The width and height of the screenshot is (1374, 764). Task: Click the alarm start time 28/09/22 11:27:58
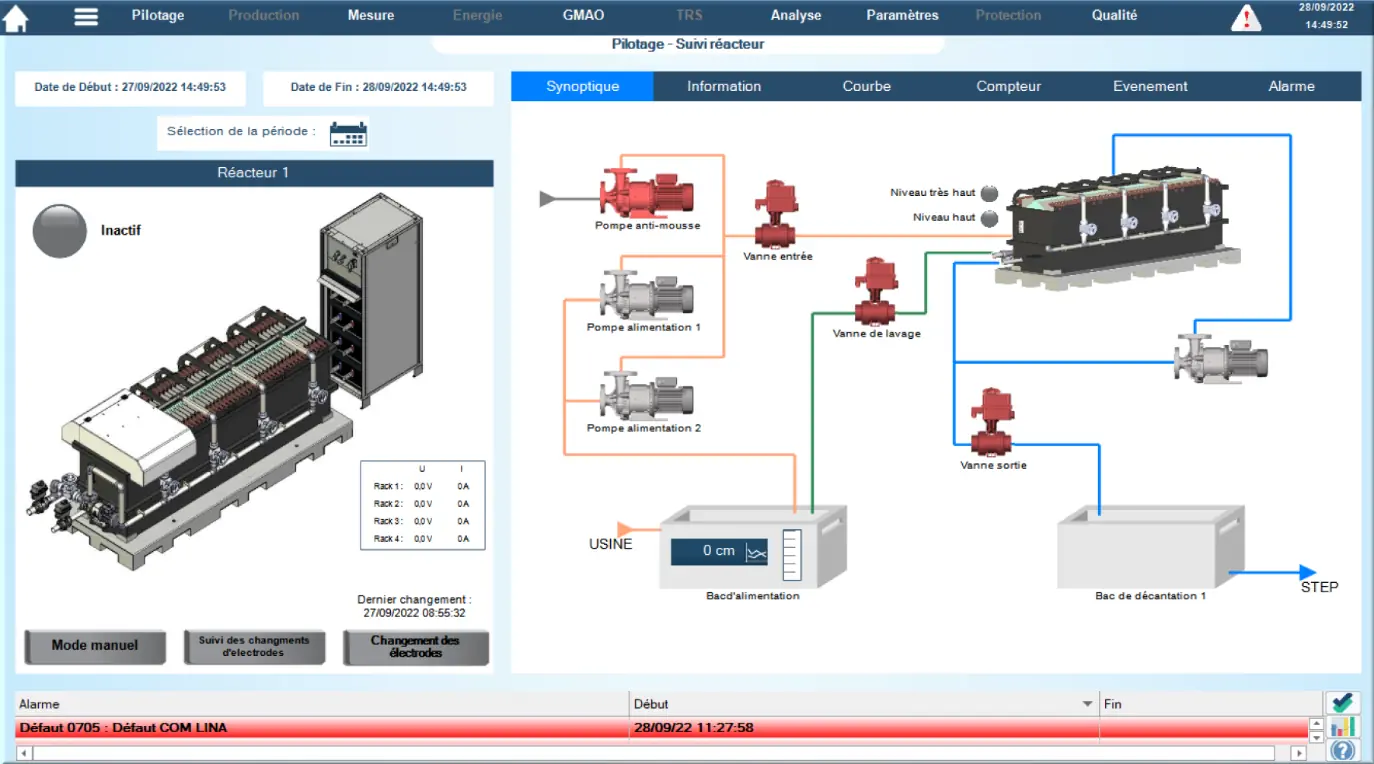693,728
